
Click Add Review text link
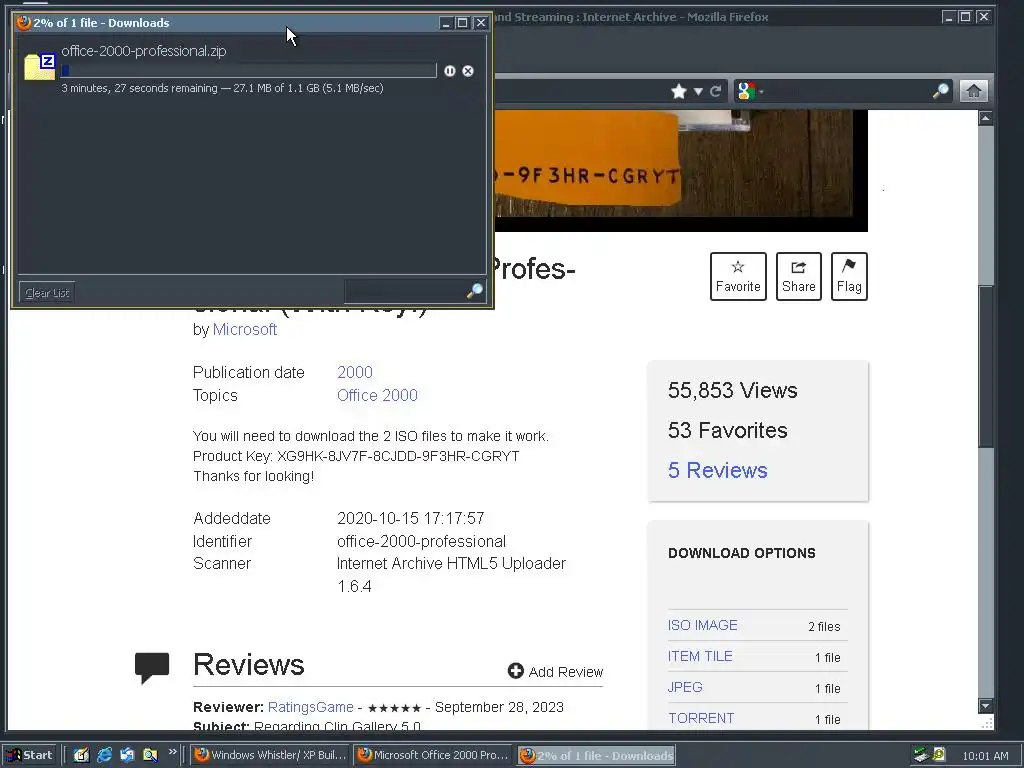[566, 671]
